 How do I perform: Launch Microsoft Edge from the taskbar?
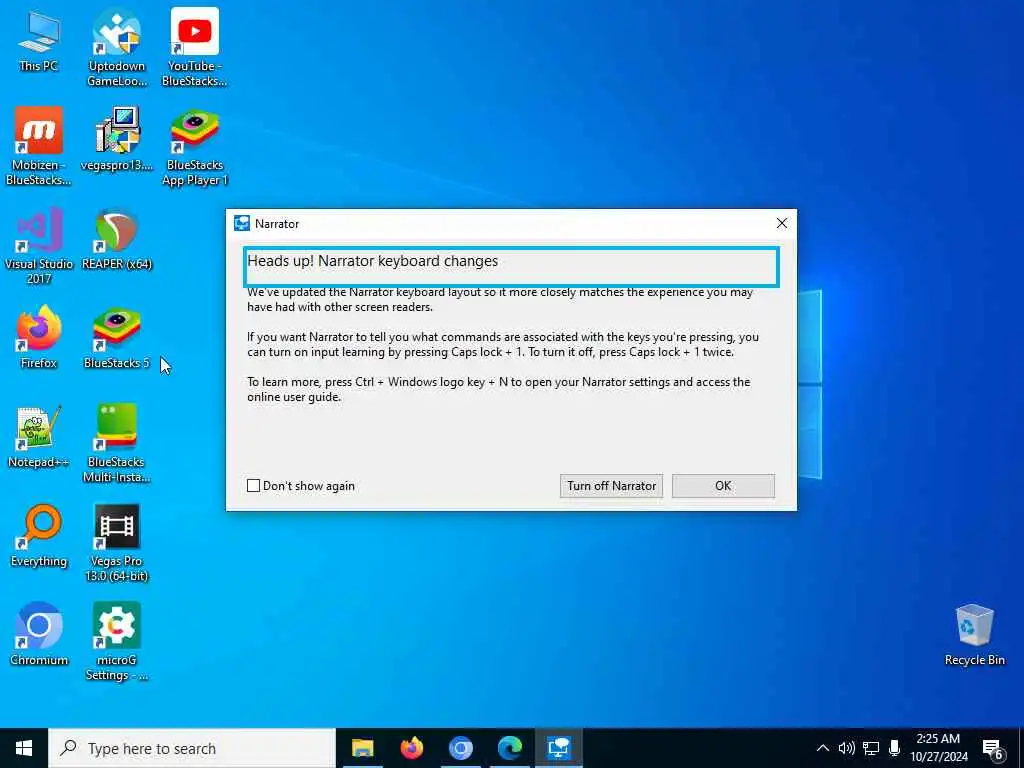(x=509, y=748)
